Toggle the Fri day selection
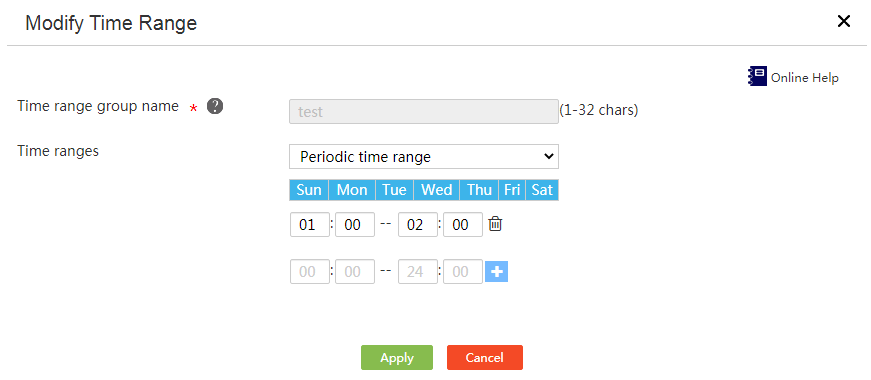 coord(512,190)
